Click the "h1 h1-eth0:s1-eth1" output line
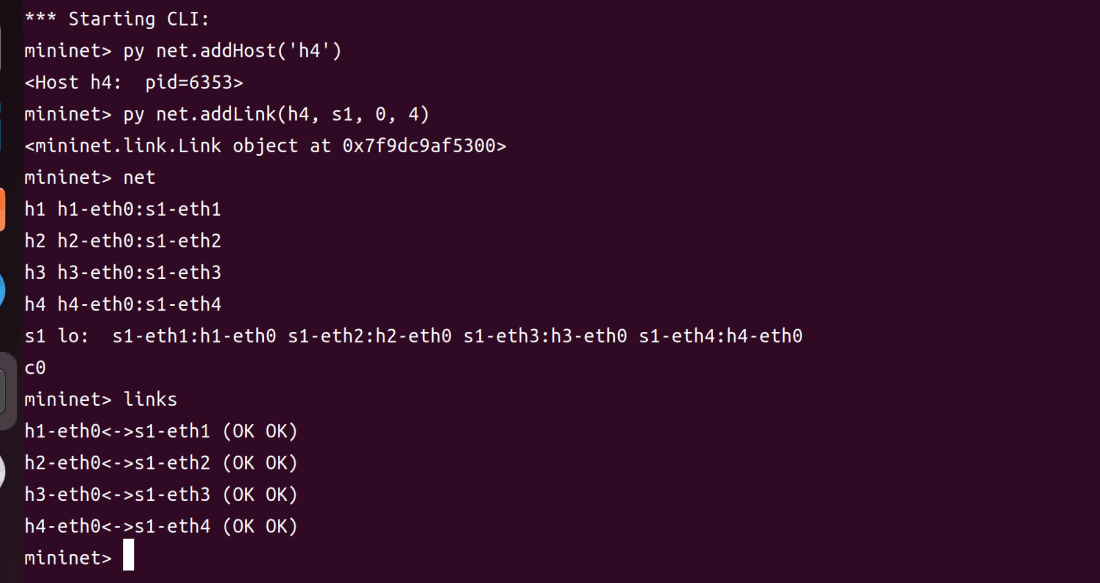Image resolution: width=1100 pixels, height=583 pixels. [x=123, y=209]
